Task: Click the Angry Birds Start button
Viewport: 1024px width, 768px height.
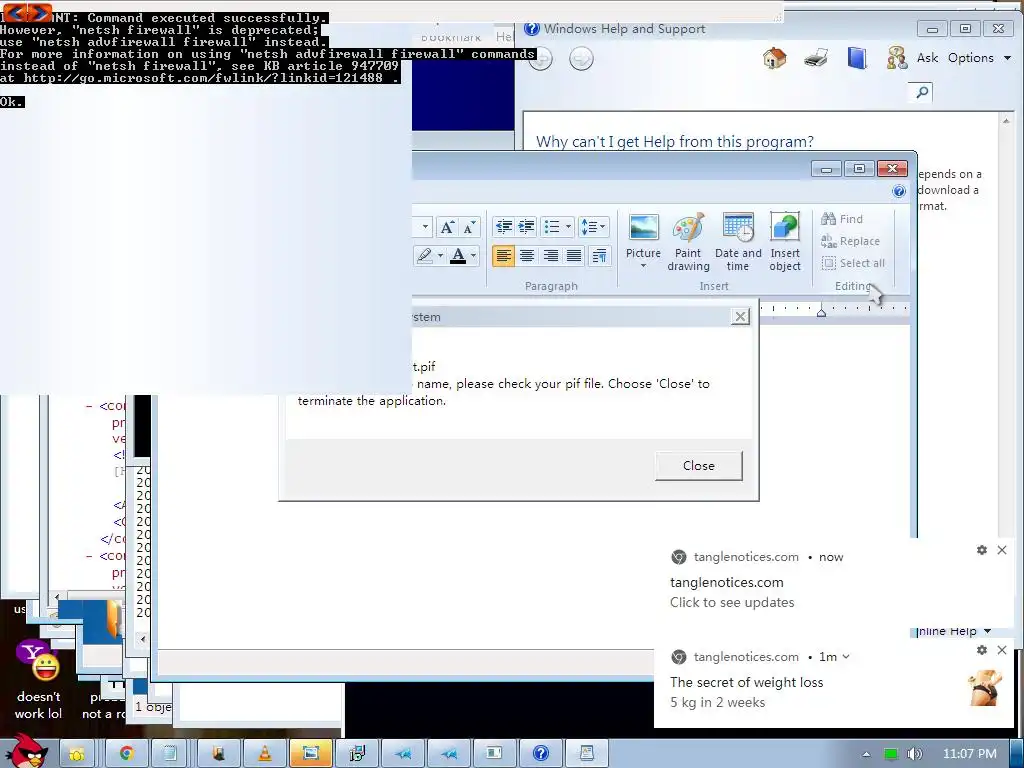Action: click(27, 750)
